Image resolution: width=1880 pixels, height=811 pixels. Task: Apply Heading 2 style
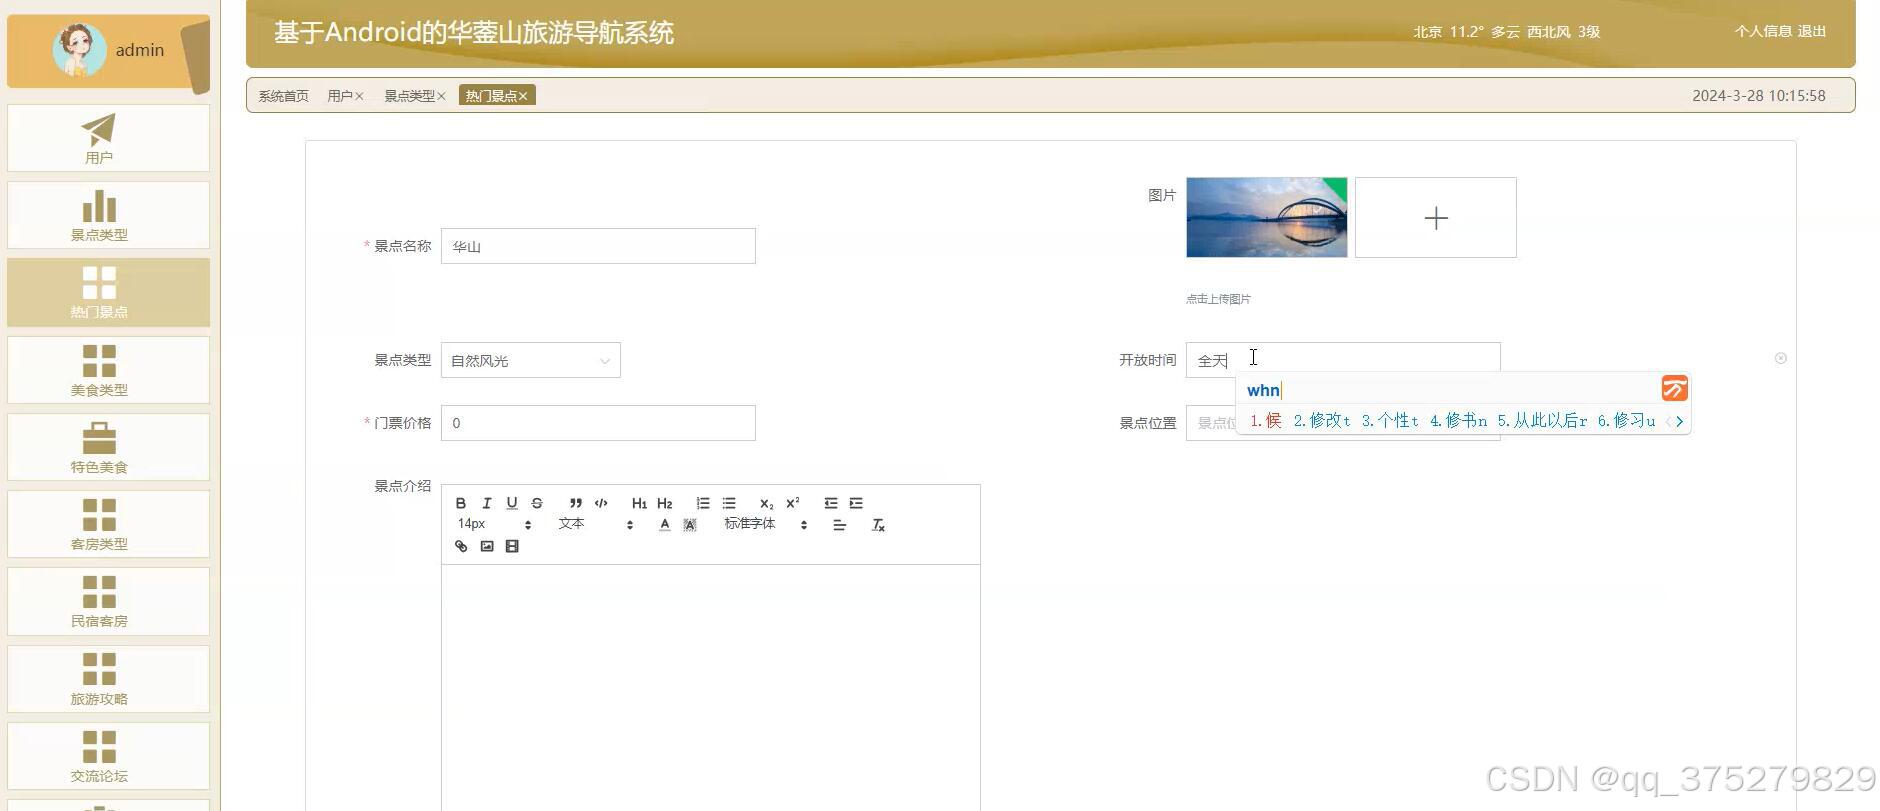[665, 503]
